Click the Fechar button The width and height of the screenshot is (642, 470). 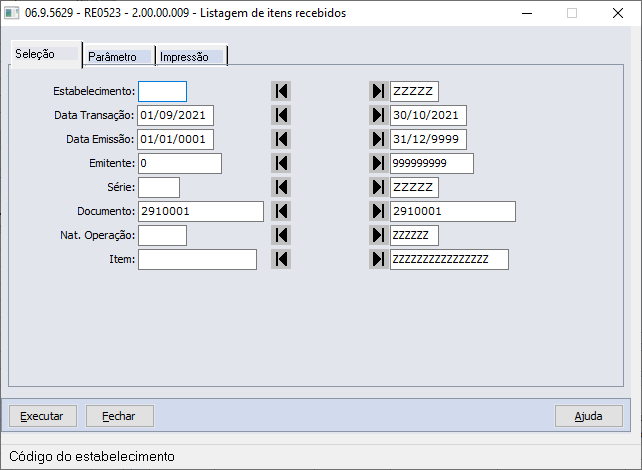point(120,416)
